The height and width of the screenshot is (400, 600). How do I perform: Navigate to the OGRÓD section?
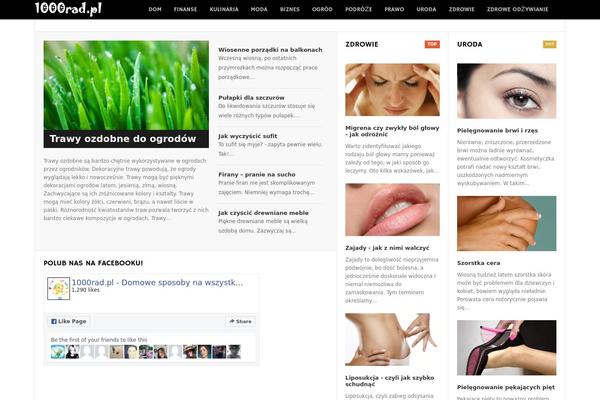click(322, 9)
